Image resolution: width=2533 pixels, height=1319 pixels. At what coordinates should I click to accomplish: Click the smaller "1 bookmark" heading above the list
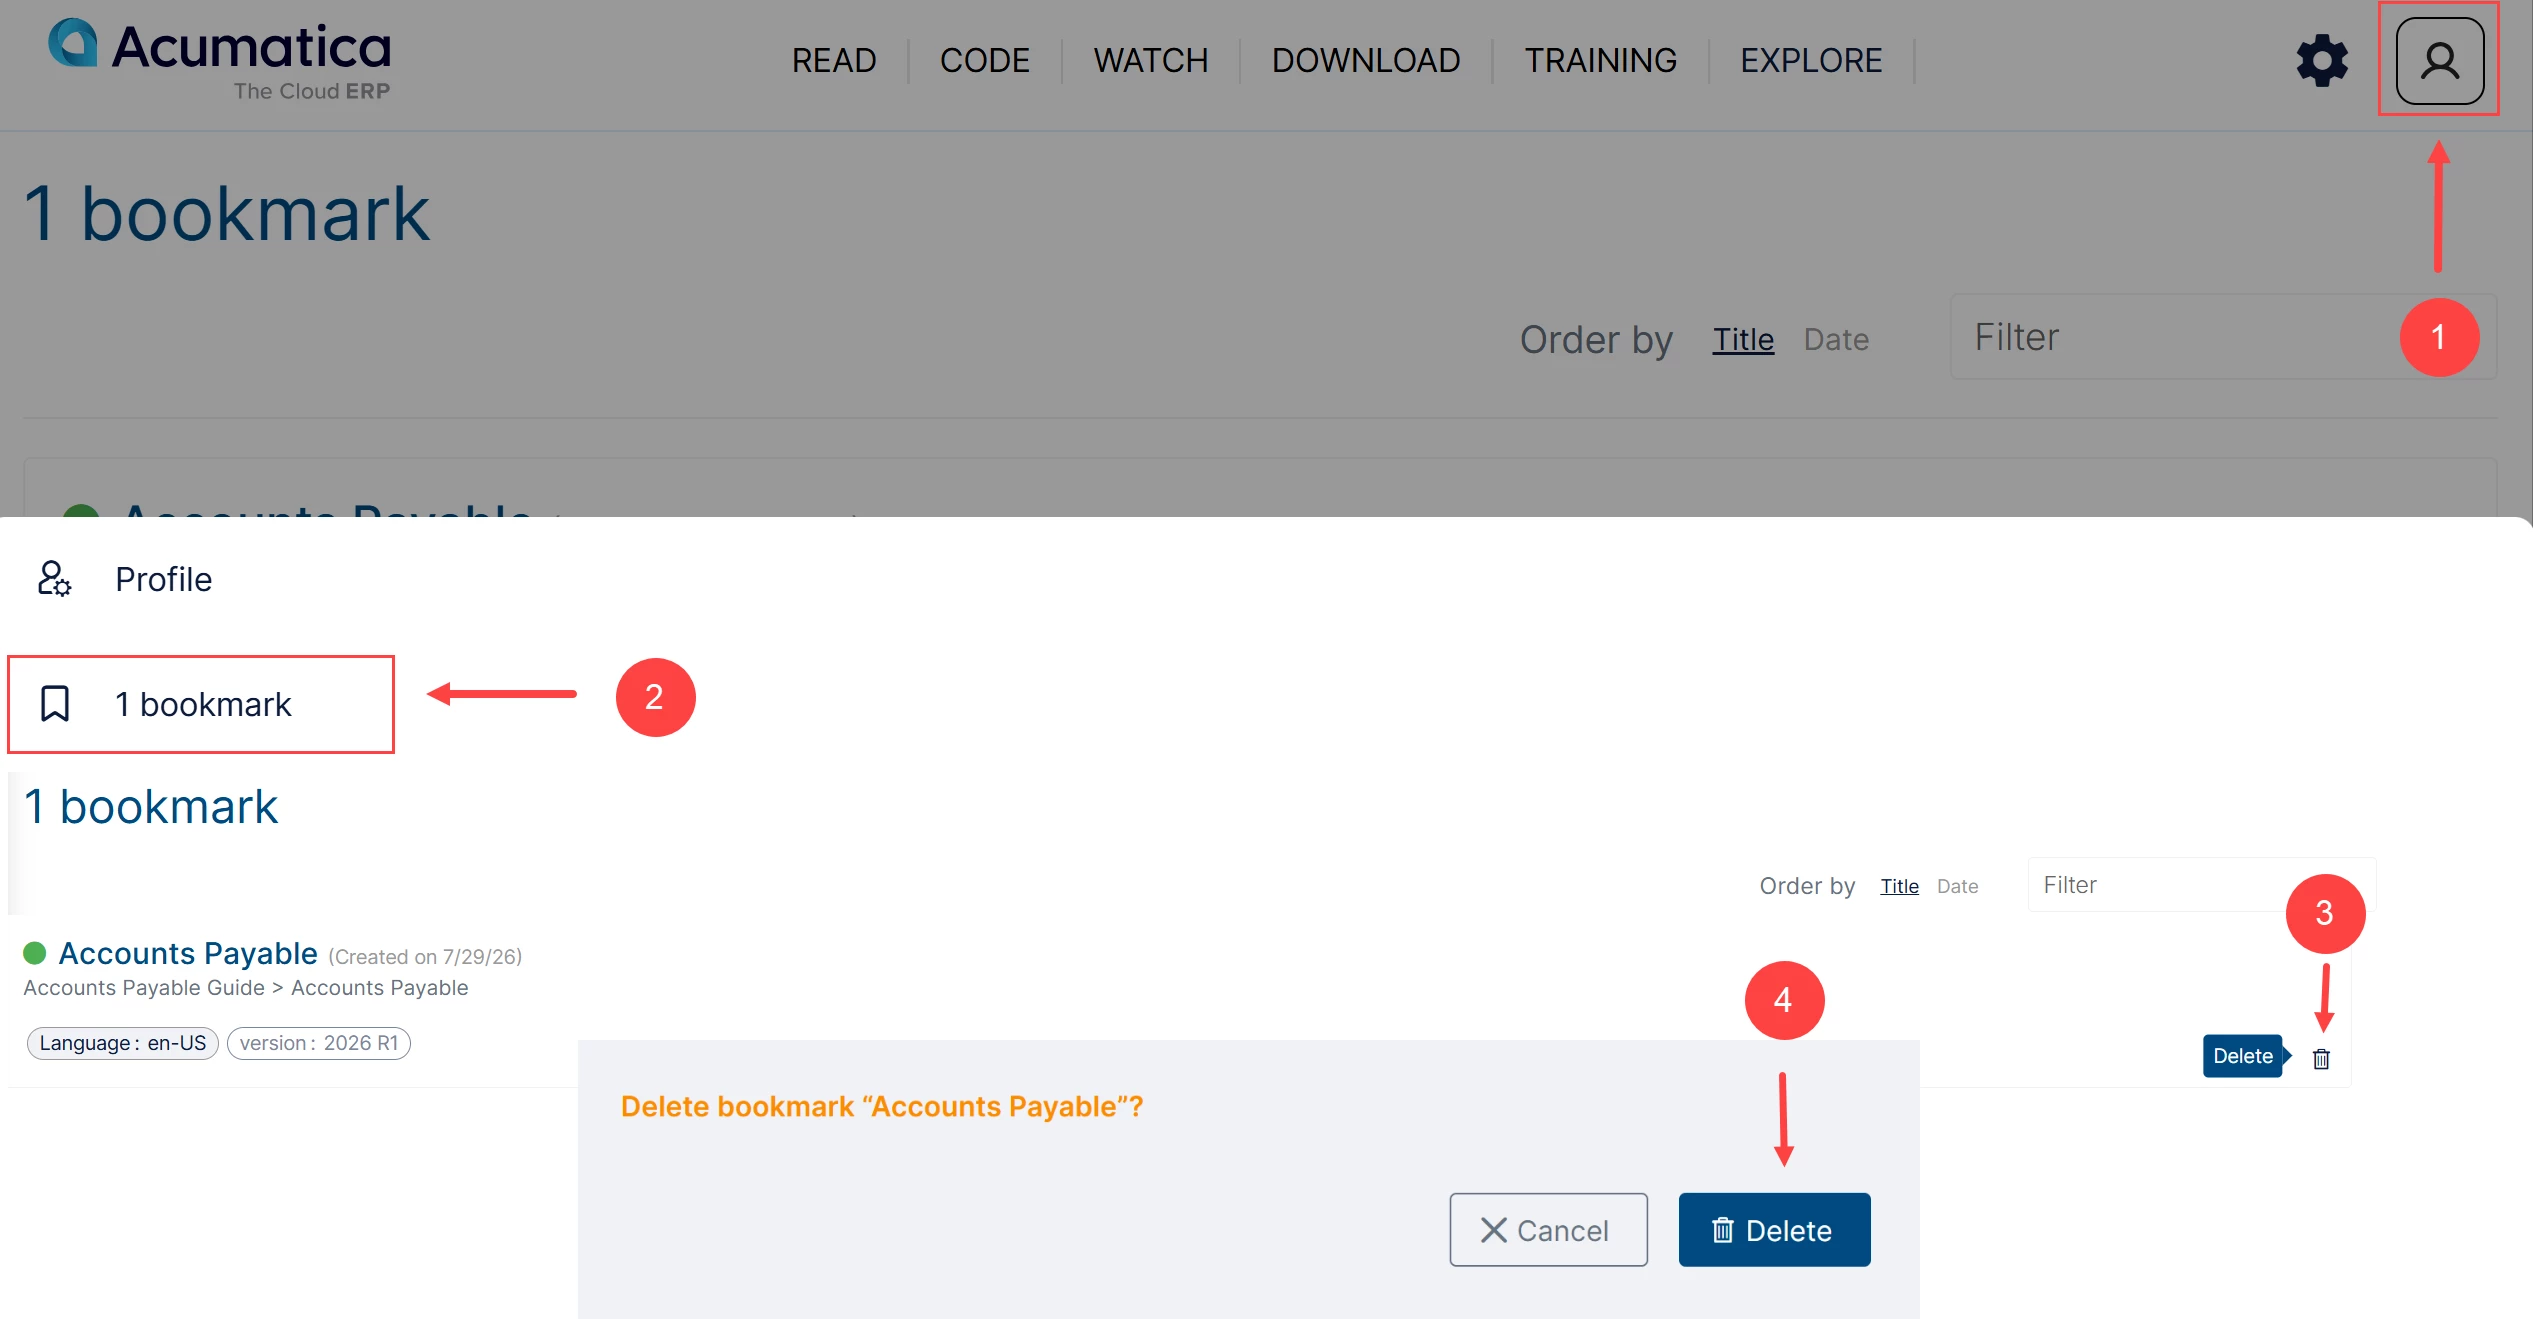tap(151, 806)
